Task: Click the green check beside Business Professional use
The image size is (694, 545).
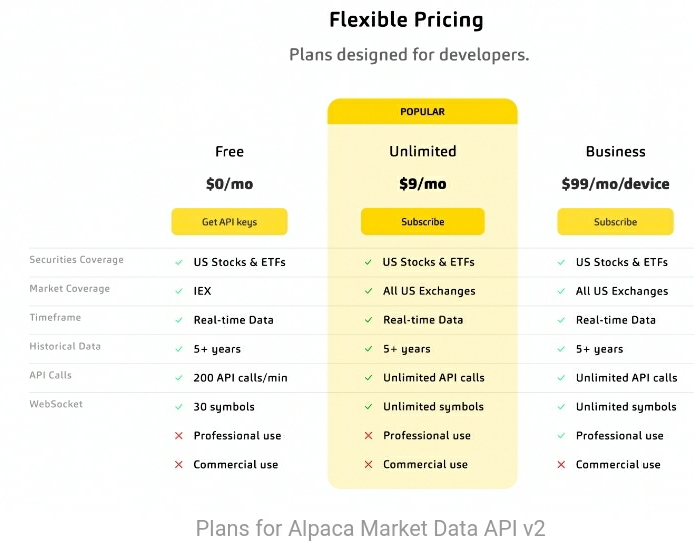Action: [x=561, y=436]
